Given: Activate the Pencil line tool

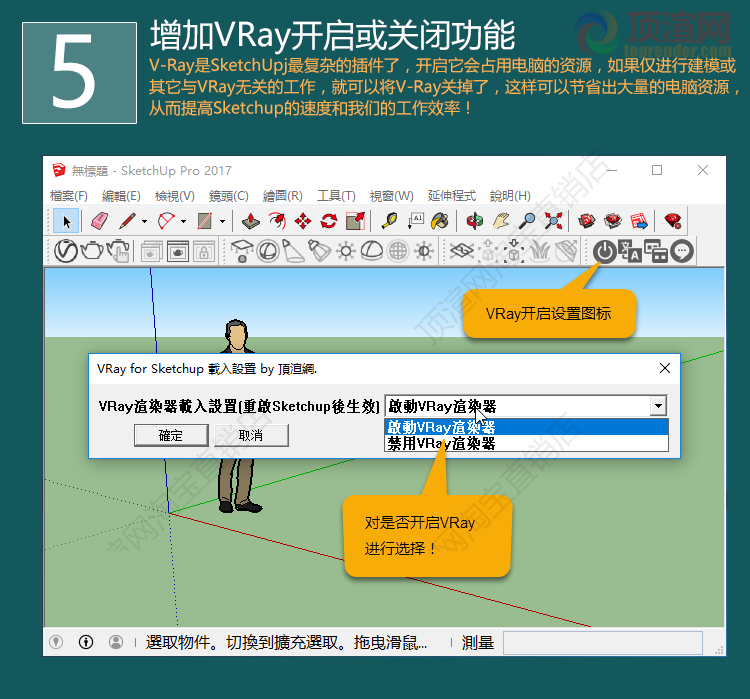Looking at the screenshot, I should click(127, 222).
